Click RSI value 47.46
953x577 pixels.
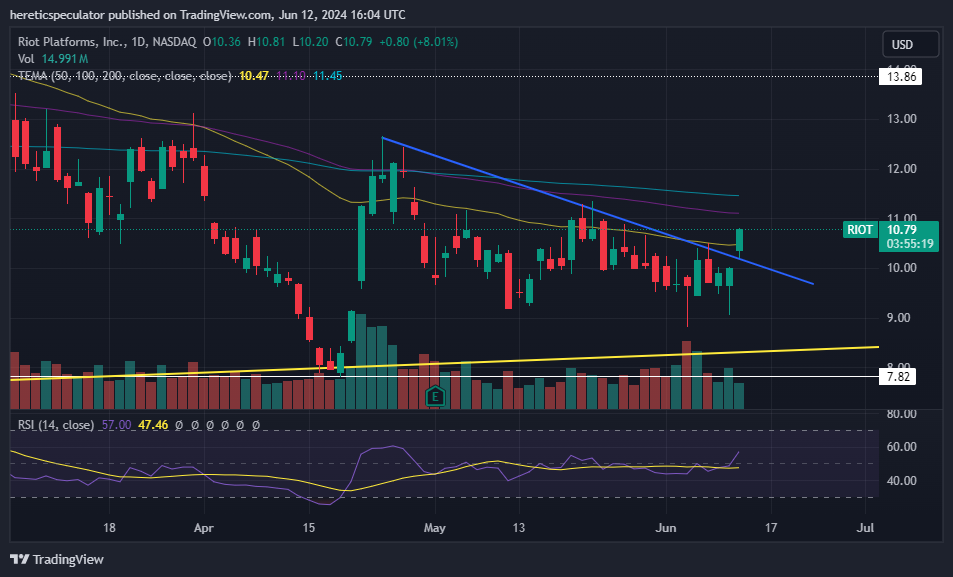tap(153, 425)
